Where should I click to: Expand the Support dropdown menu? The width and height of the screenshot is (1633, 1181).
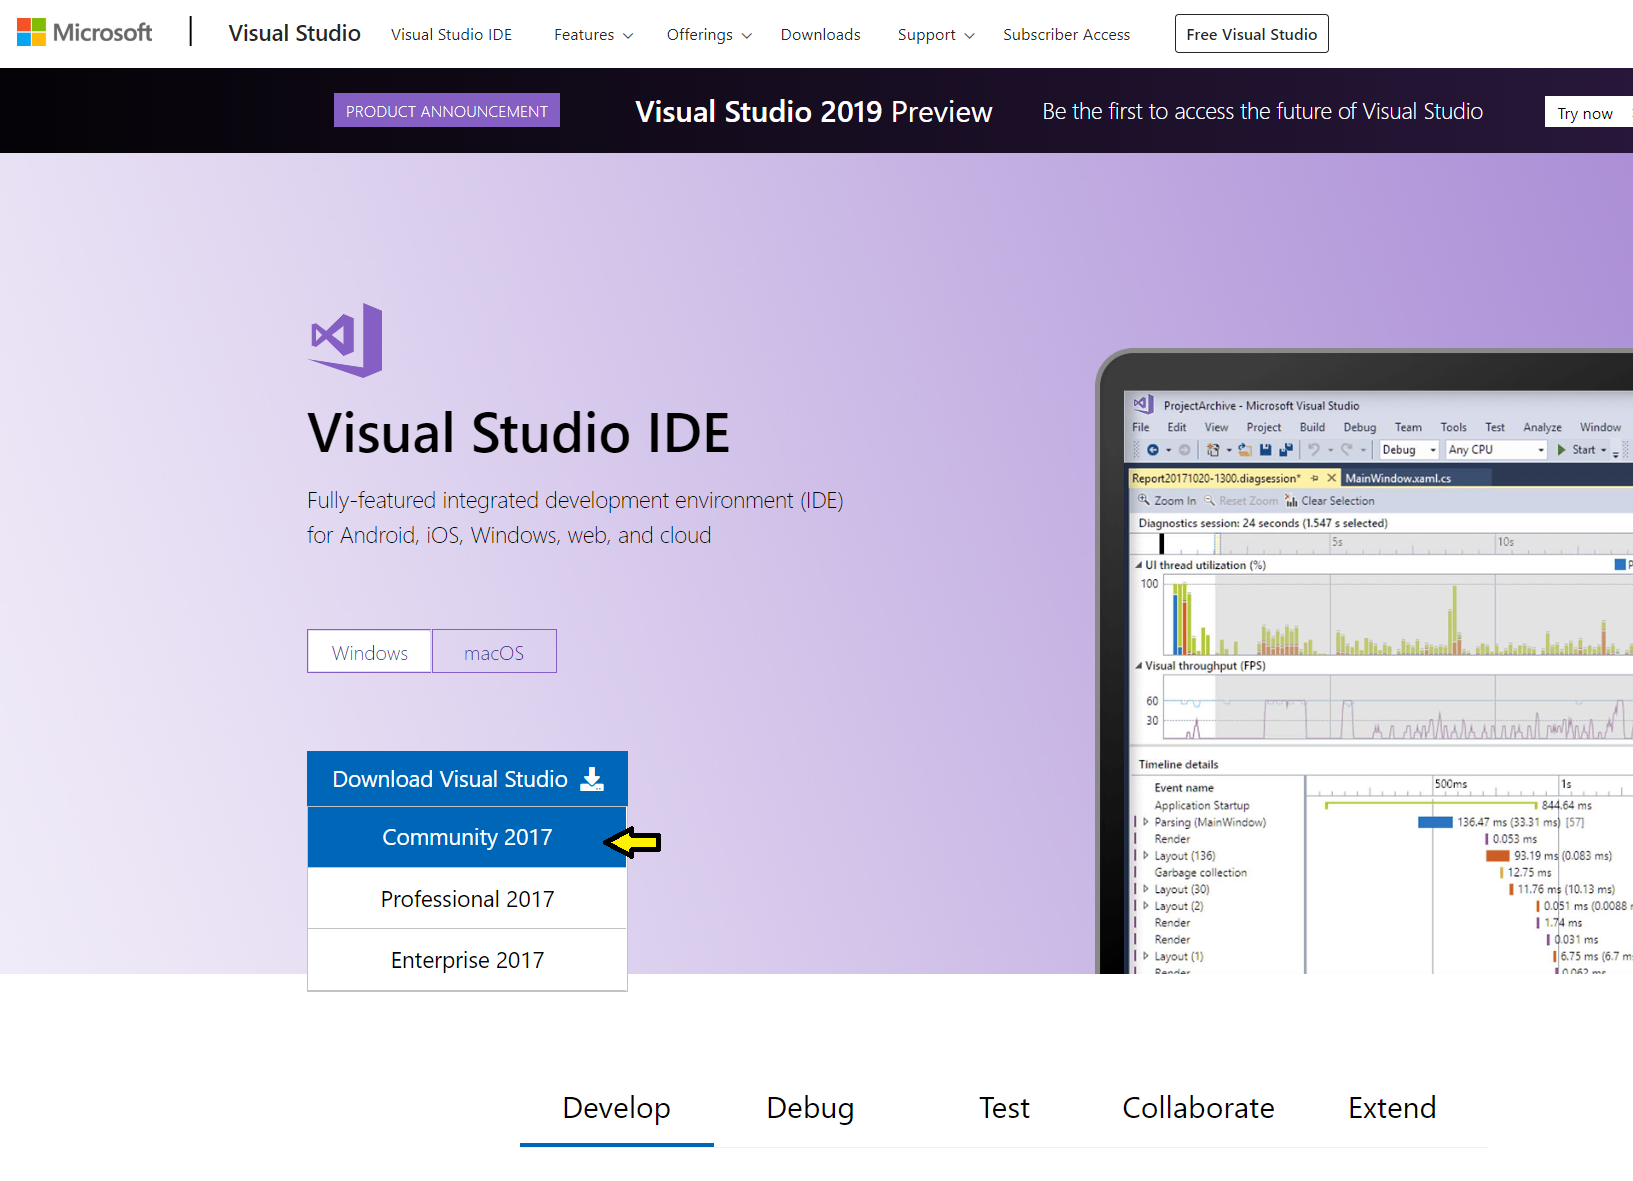point(935,34)
